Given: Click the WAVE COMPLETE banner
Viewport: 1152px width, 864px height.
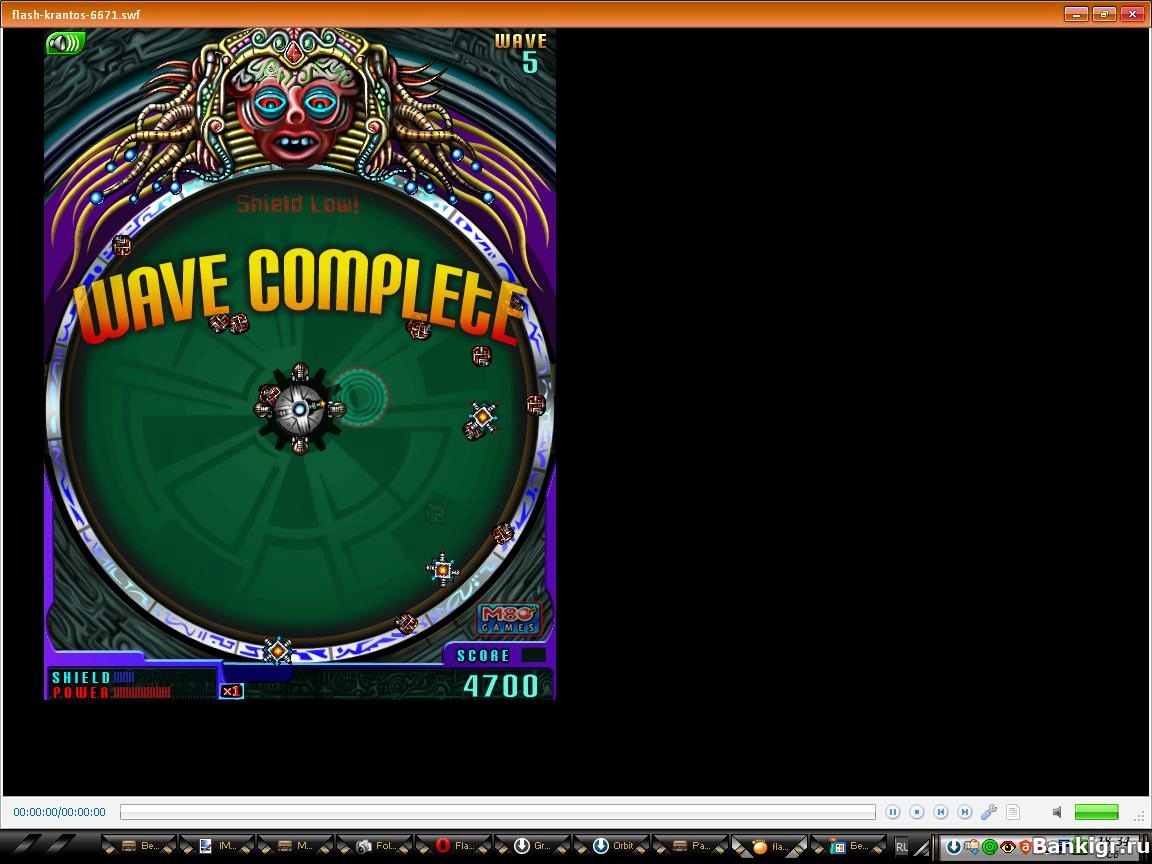Looking at the screenshot, I should point(300,296).
